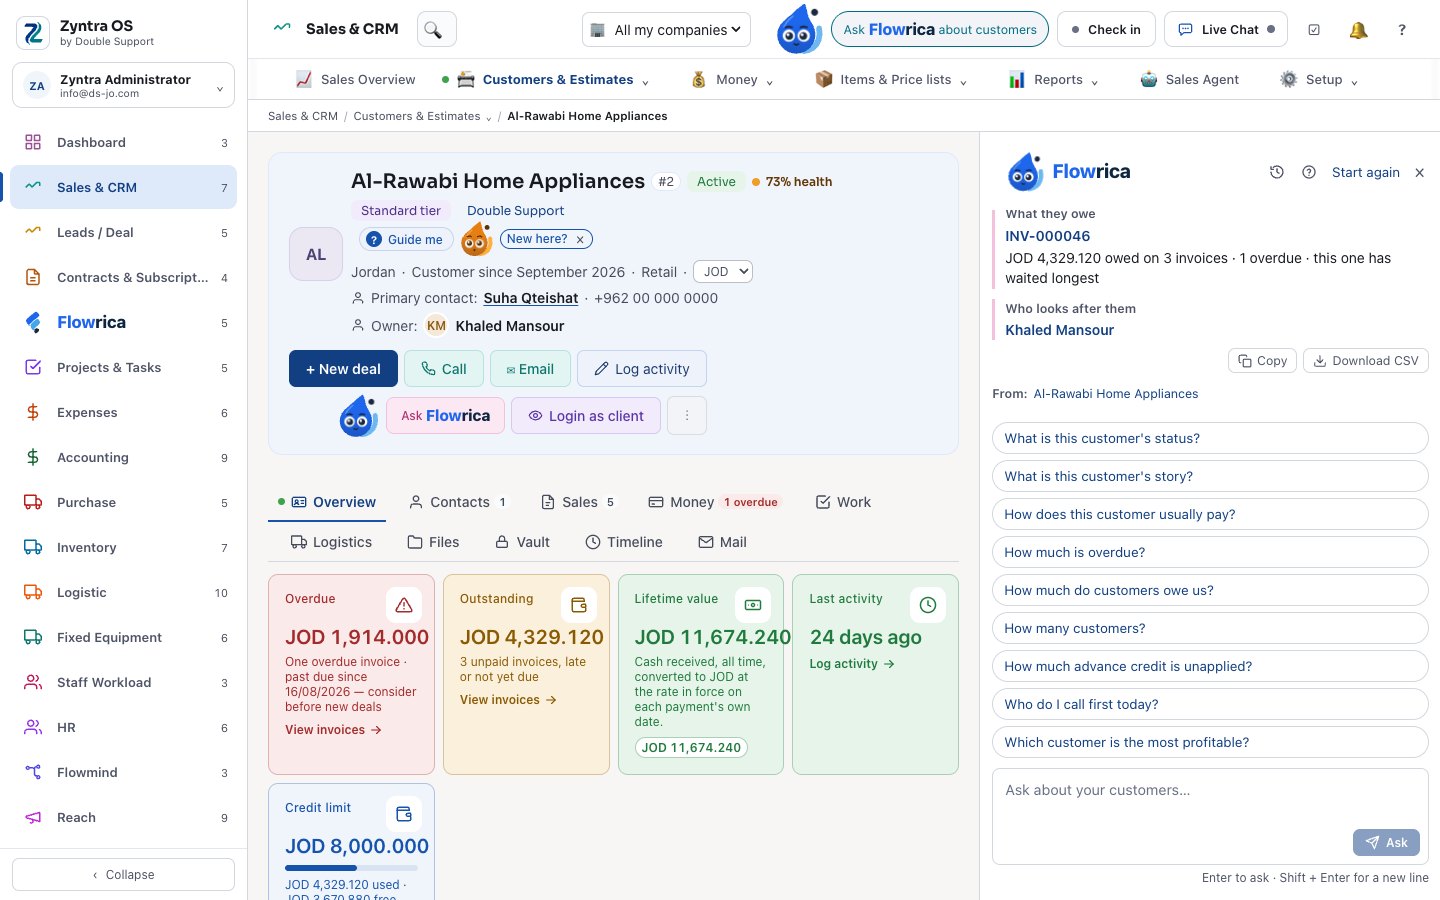The image size is (1440, 900).
Task: Close the Flowrica side panel
Action: (1419, 172)
